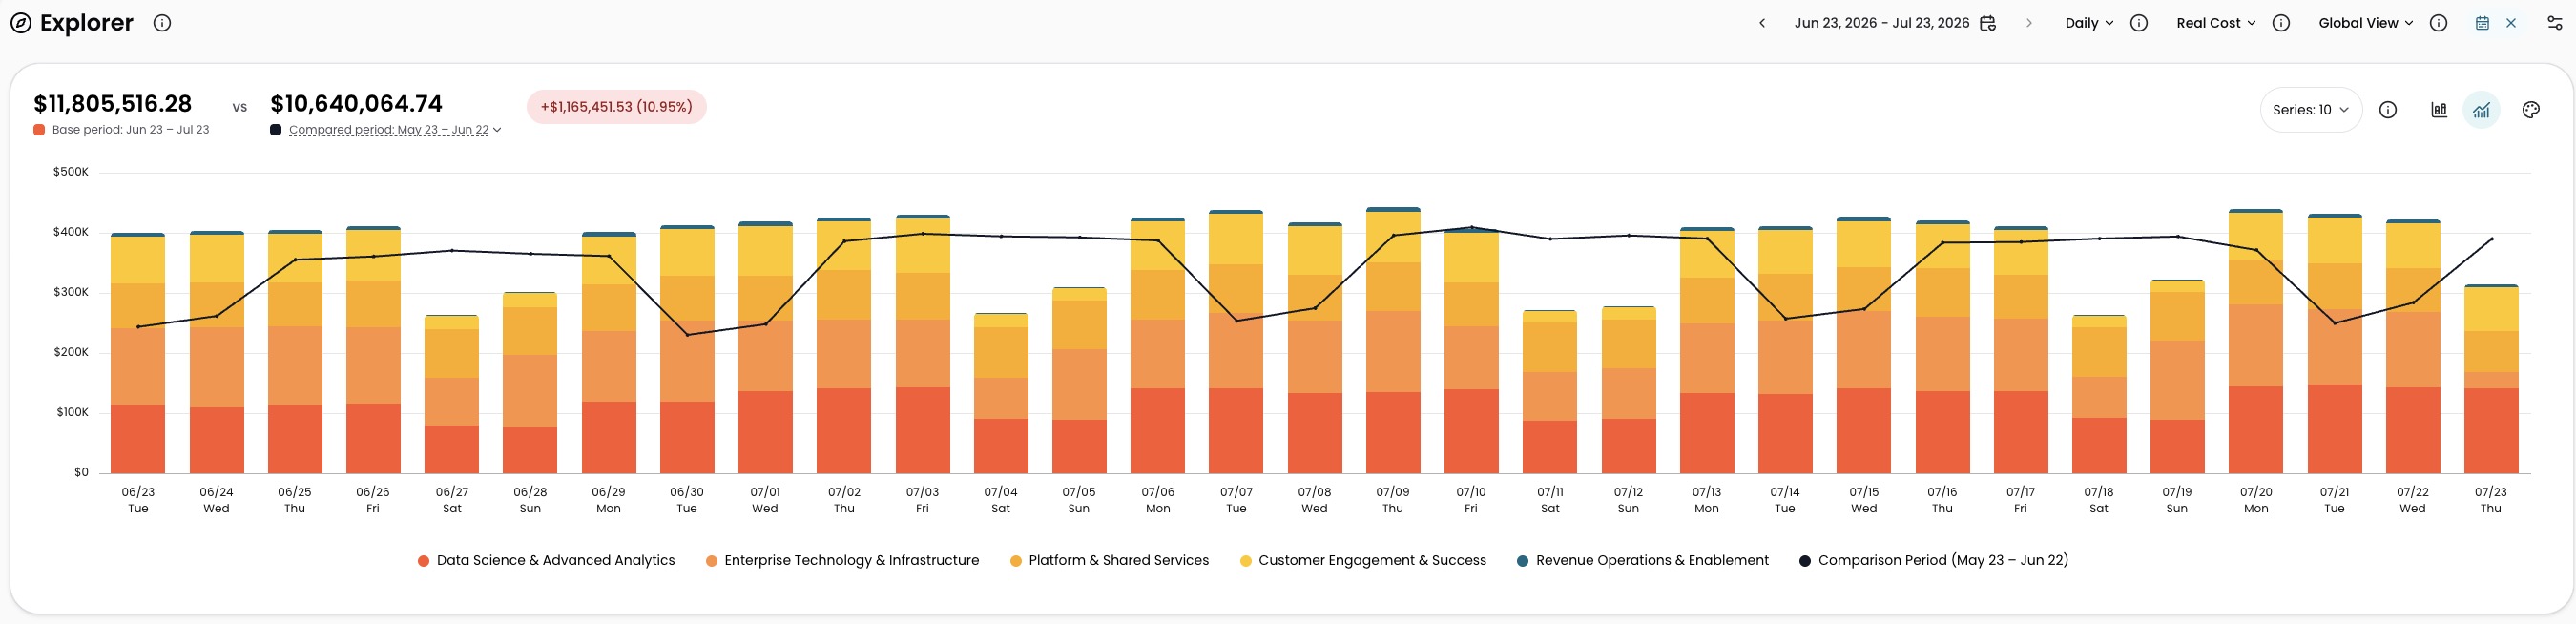The height and width of the screenshot is (624, 2576).
Task: Show info next to Series dropdown
Action: [x=2388, y=110]
